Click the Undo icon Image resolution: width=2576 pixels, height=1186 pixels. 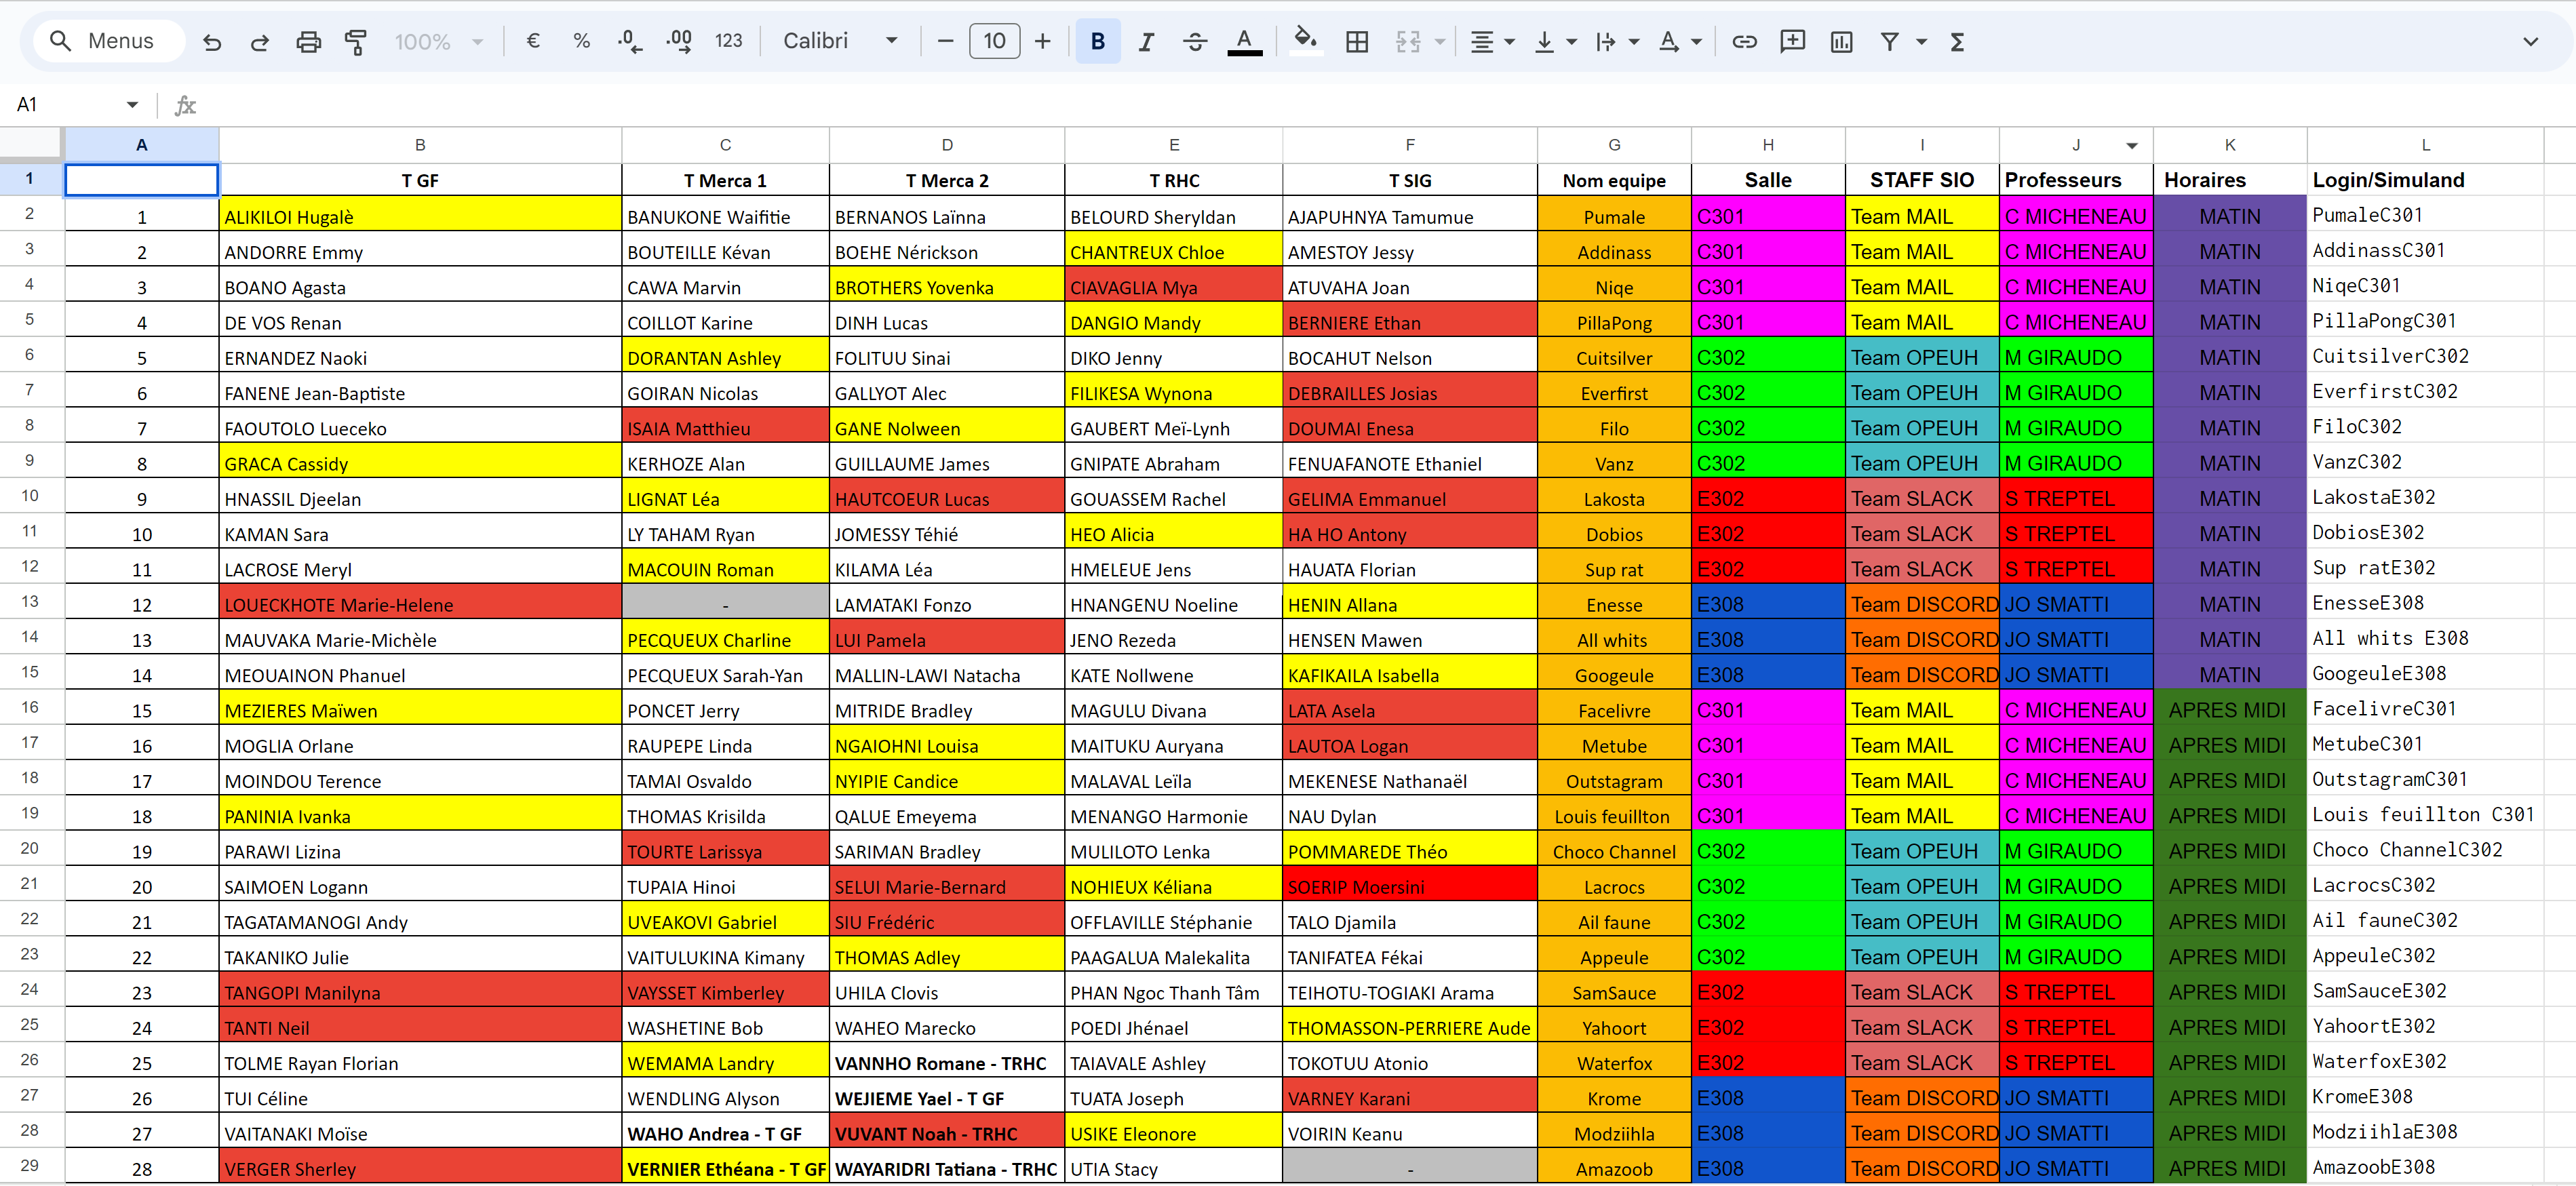[211, 41]
